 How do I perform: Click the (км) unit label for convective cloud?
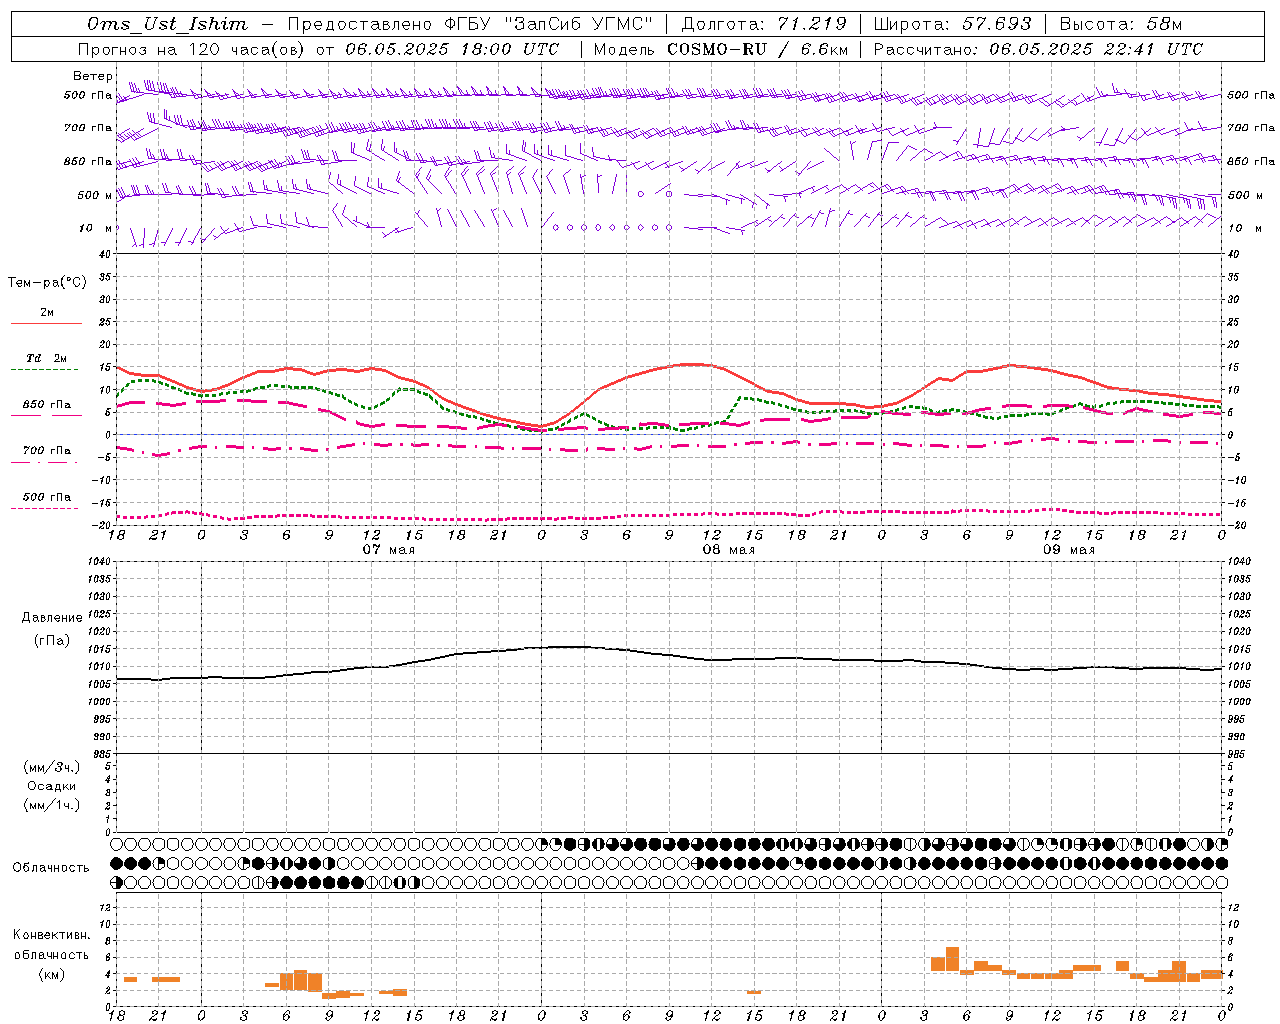pyautogui.click(x=52, y=975)
